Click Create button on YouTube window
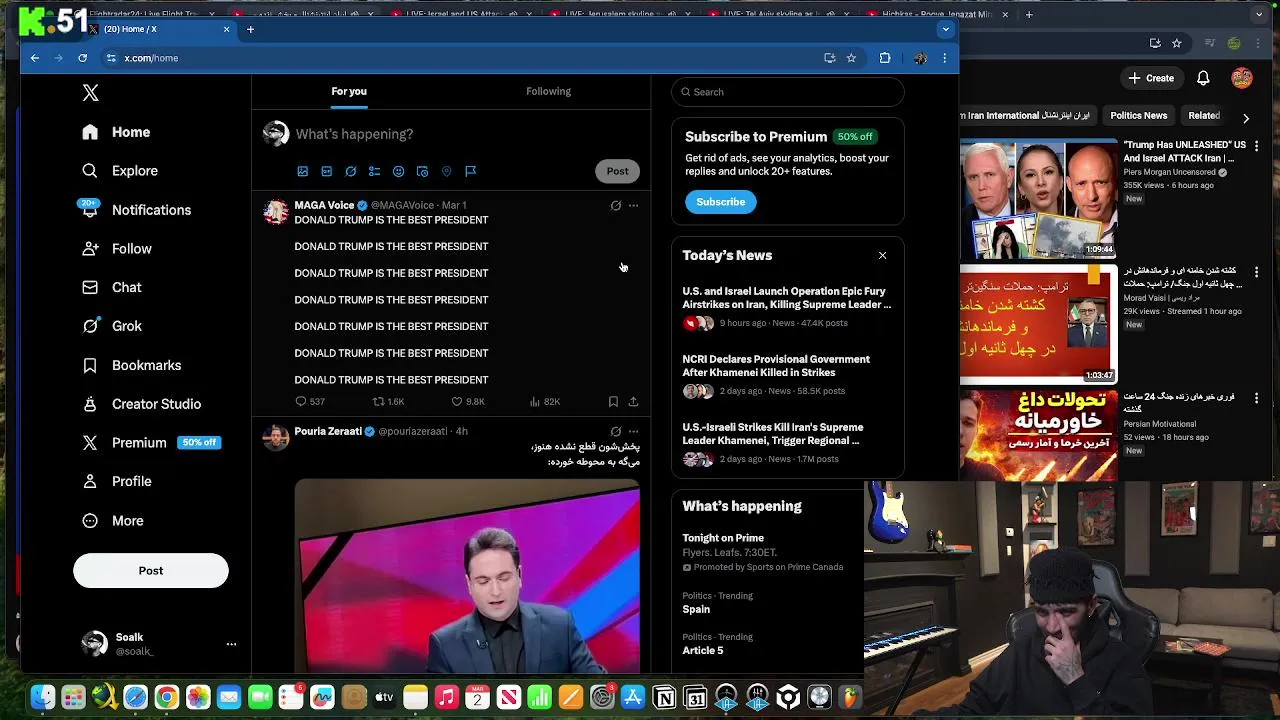The height and width of the screenshot is (720, 1280). click(x=1152, y=78)
